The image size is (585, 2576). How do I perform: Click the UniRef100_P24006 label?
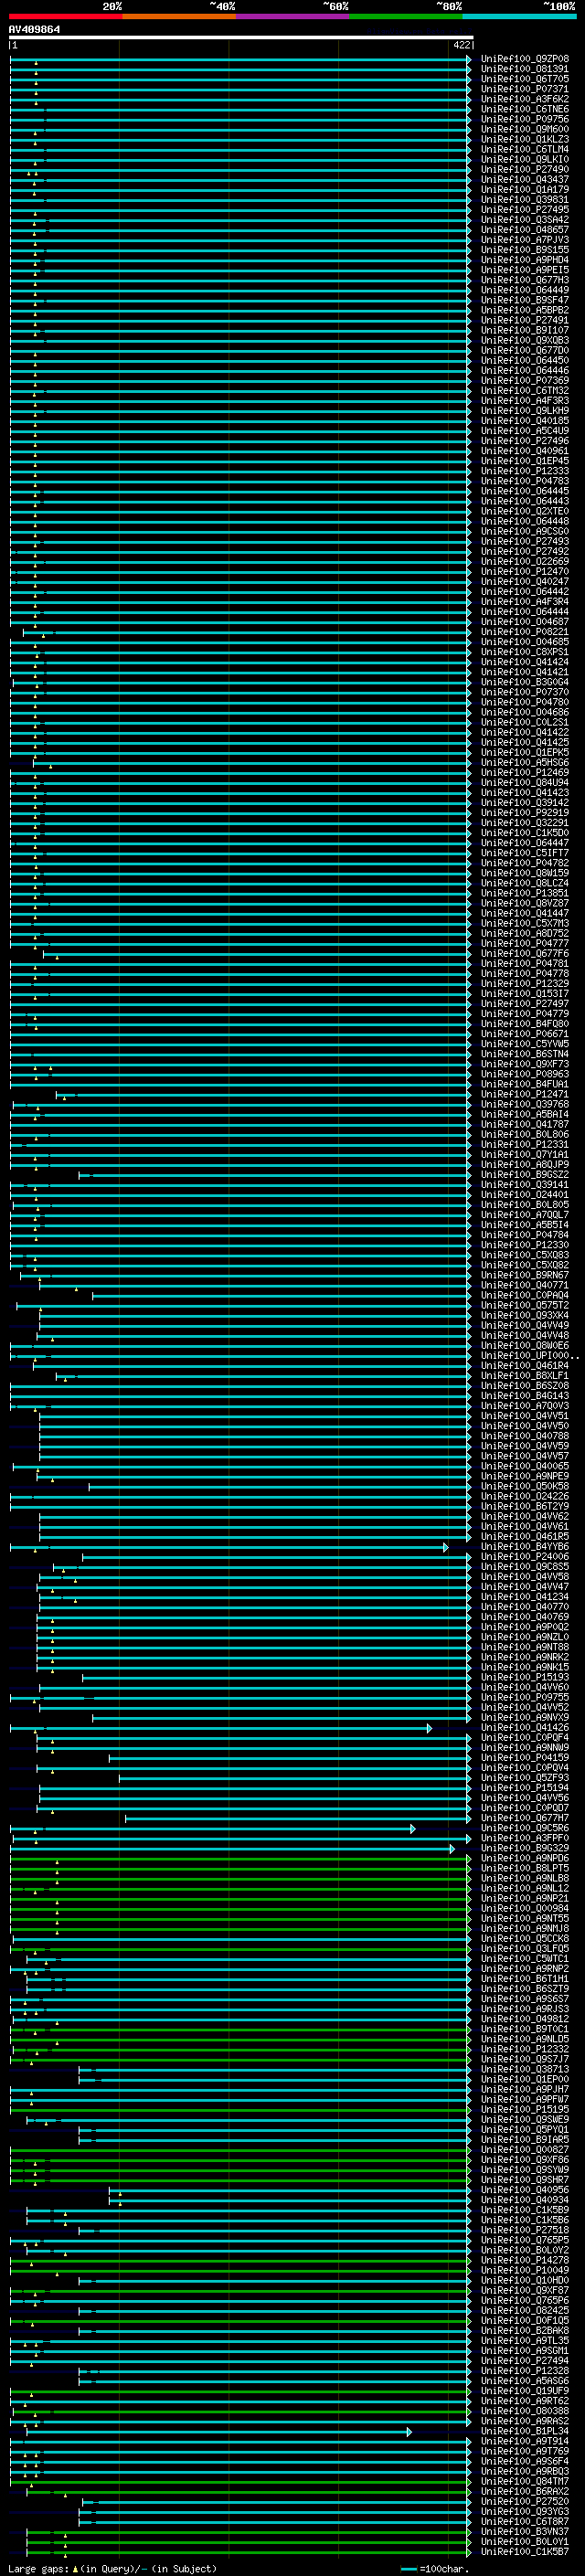(x=525, y=1557)
